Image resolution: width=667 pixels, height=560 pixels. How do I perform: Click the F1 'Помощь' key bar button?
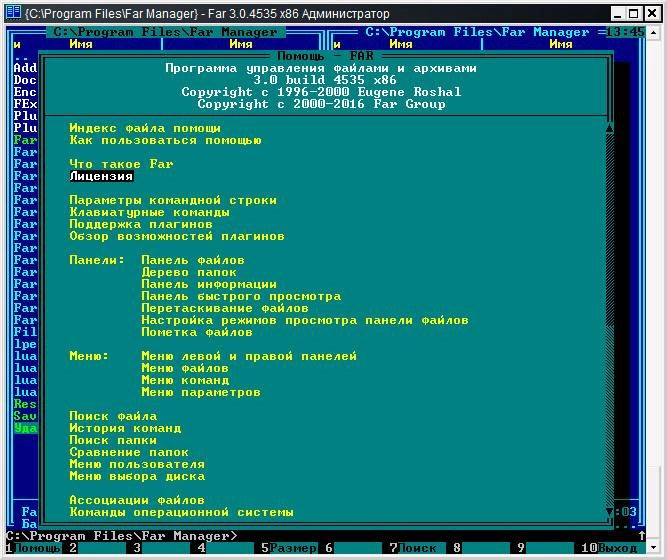[37, 548]
